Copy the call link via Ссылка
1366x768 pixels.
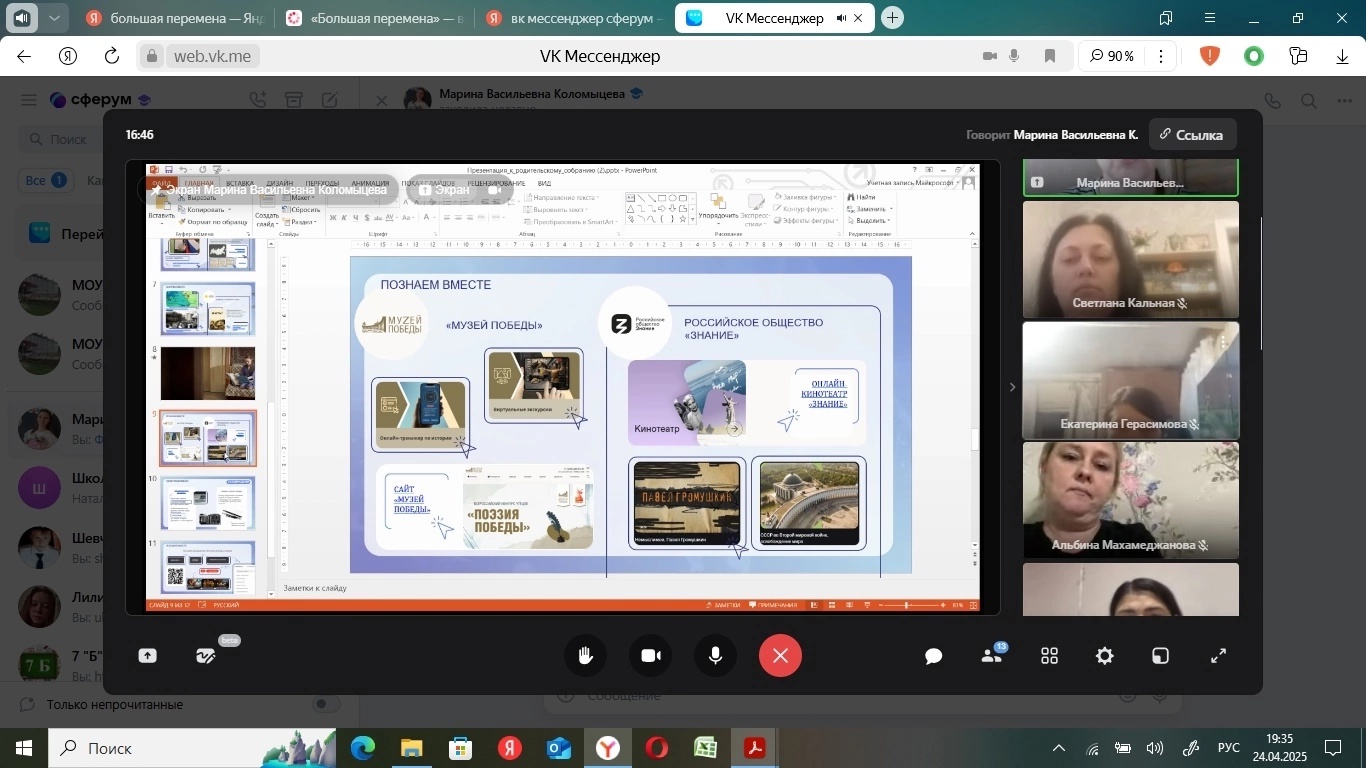coord(1192,135)
